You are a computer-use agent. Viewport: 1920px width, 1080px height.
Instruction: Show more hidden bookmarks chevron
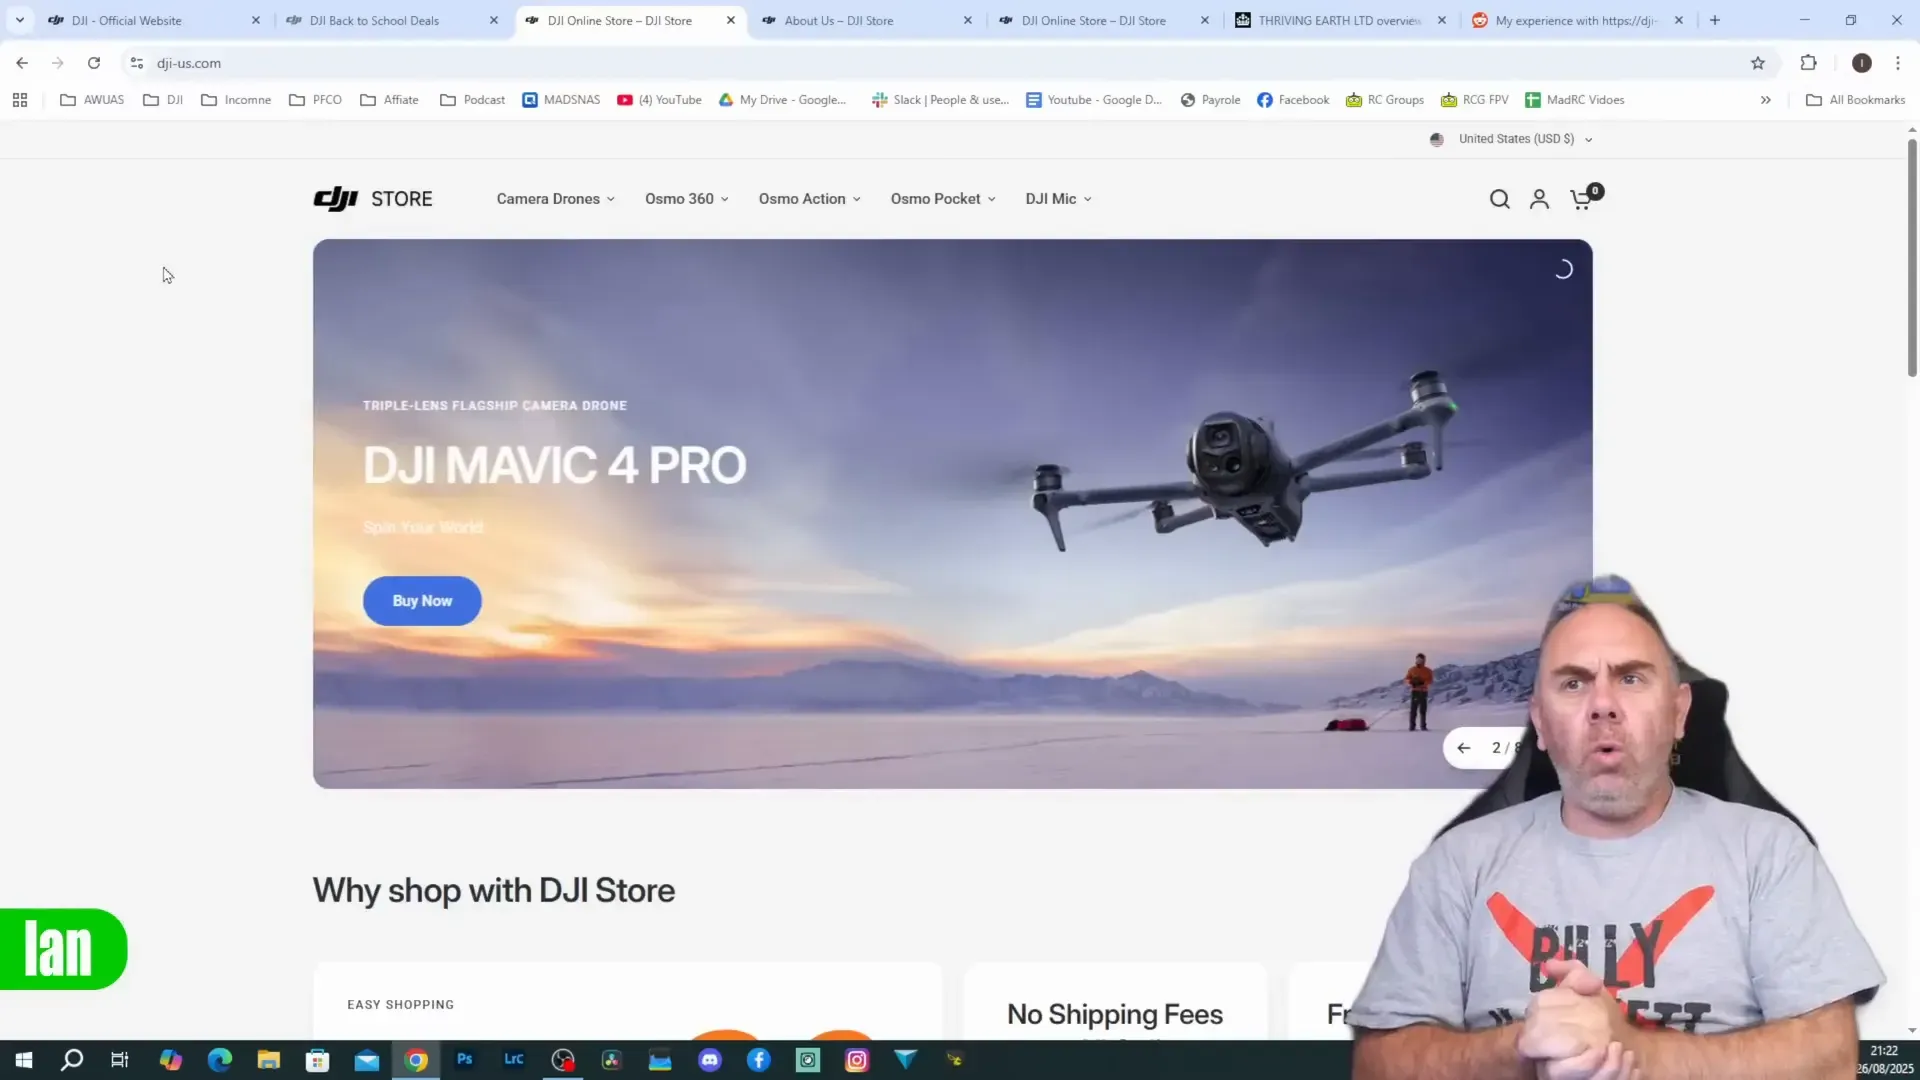[1766, 100]
